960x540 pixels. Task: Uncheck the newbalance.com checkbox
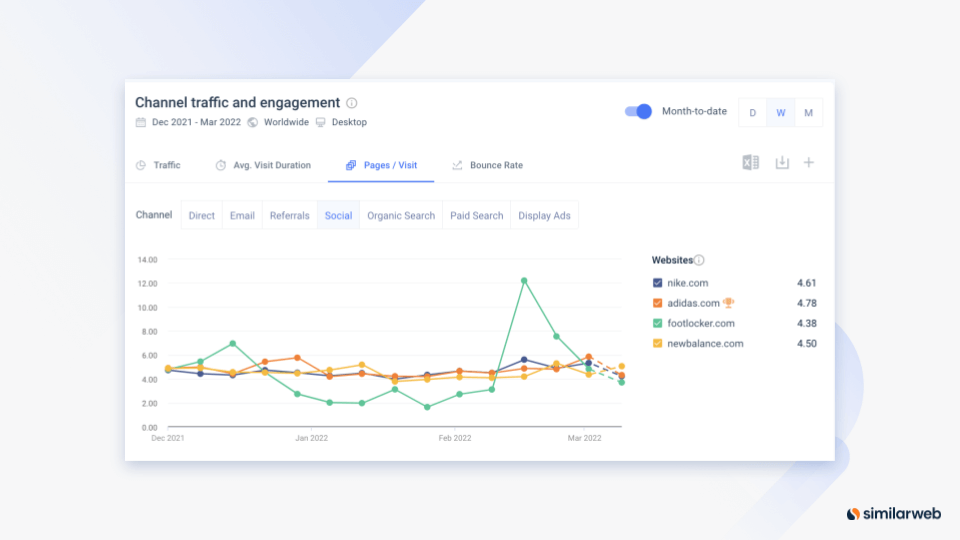(x=658, y=343)
